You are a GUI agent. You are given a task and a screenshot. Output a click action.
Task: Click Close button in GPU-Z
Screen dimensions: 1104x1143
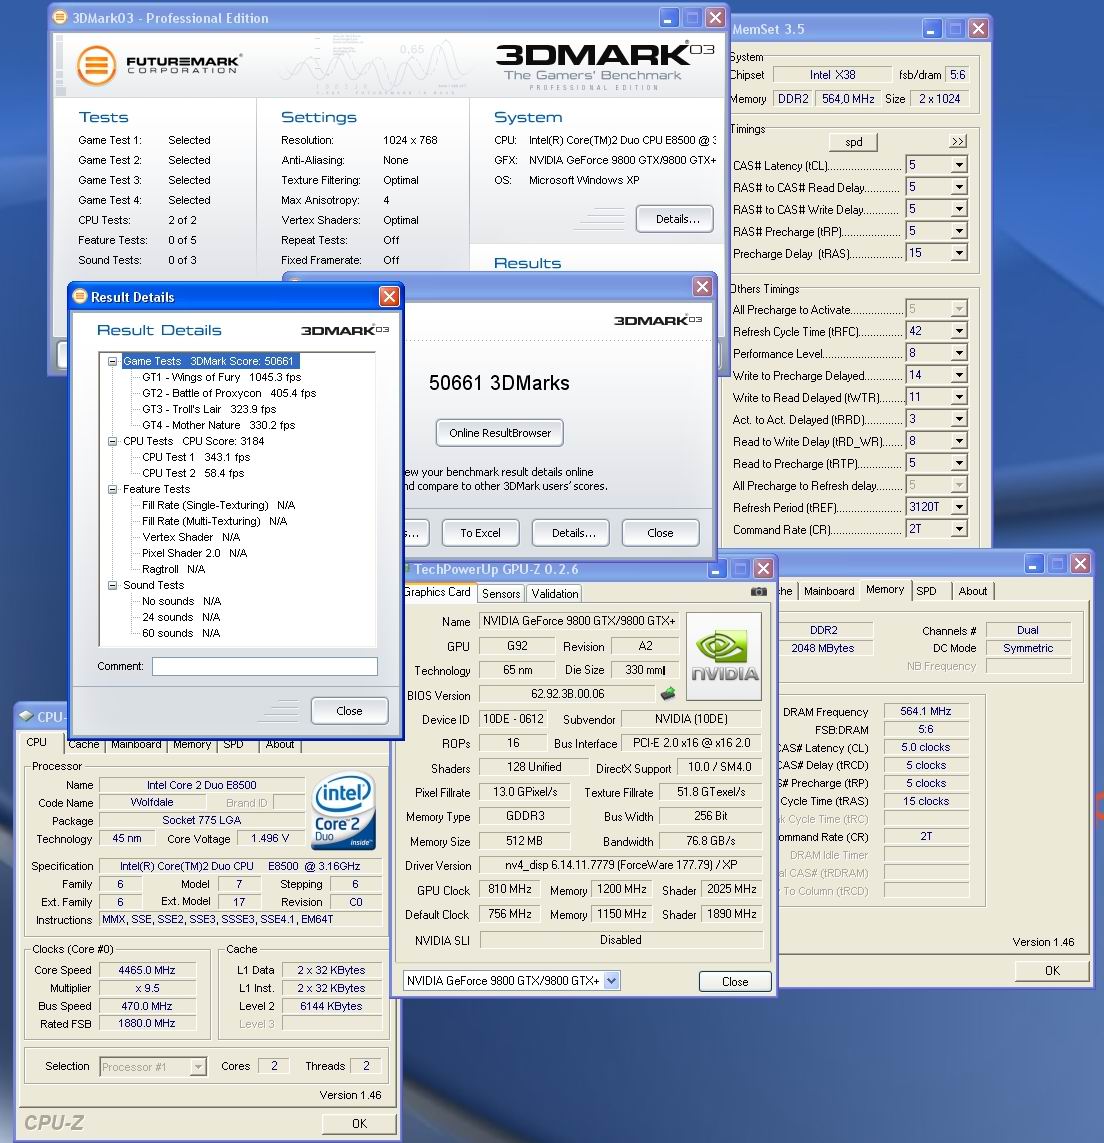click(x=734, y=981)
